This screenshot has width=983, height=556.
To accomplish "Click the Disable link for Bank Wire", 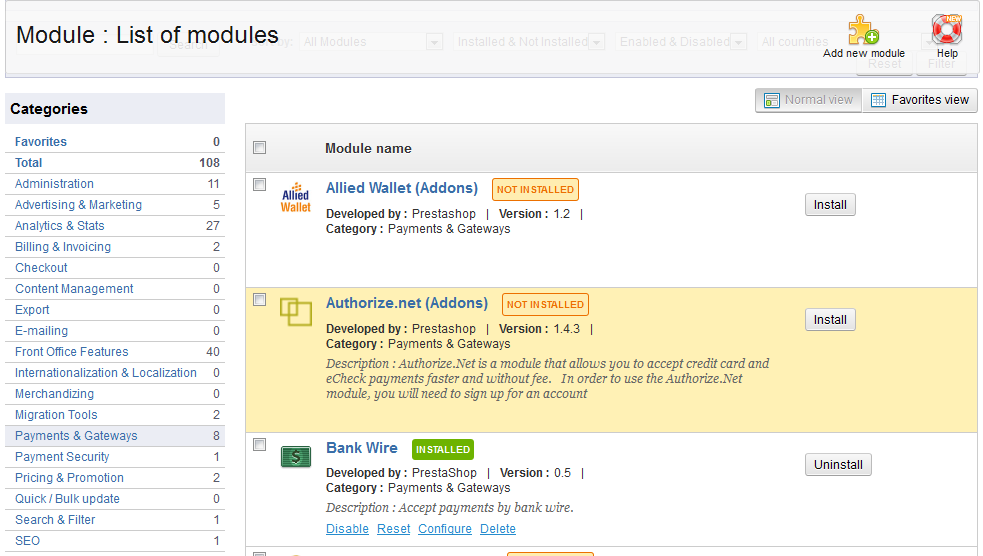I will coord(347,529).
